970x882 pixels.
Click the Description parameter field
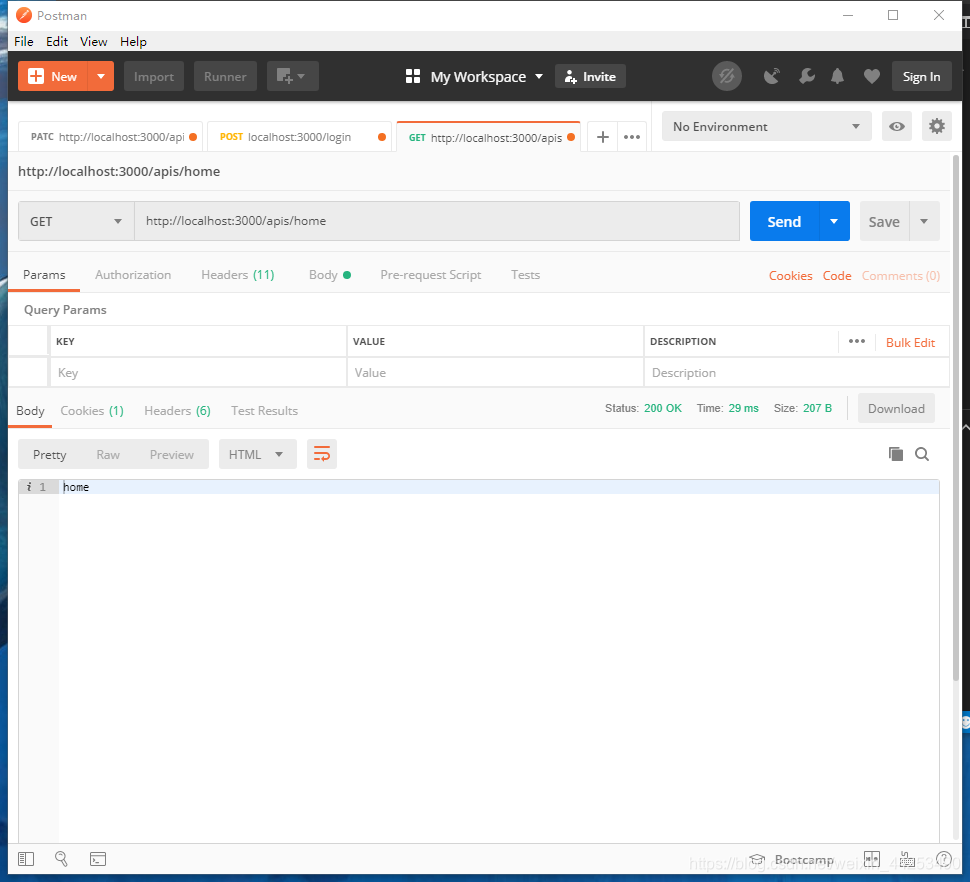pos(796,372)
